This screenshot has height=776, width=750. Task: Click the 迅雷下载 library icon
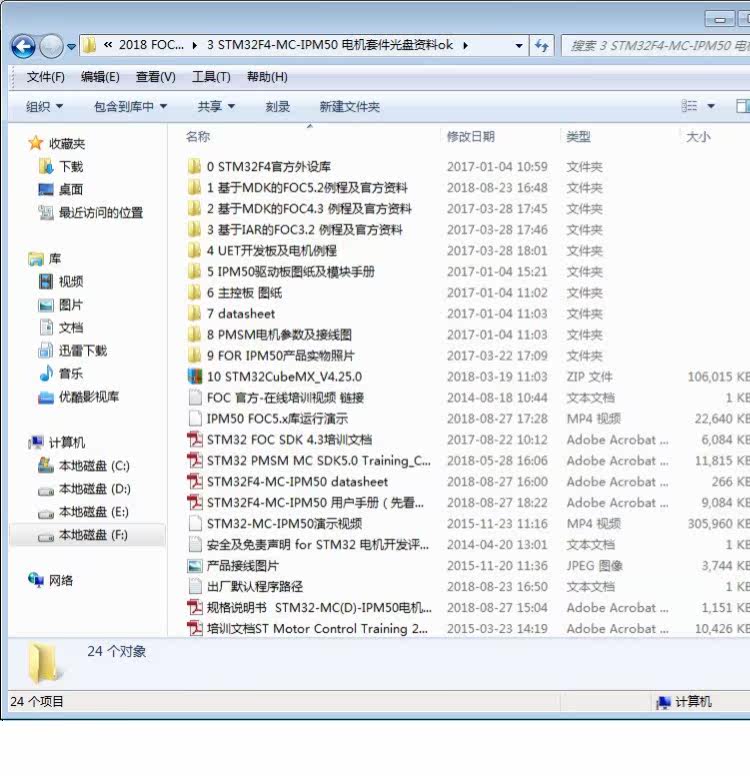(46, 350)
